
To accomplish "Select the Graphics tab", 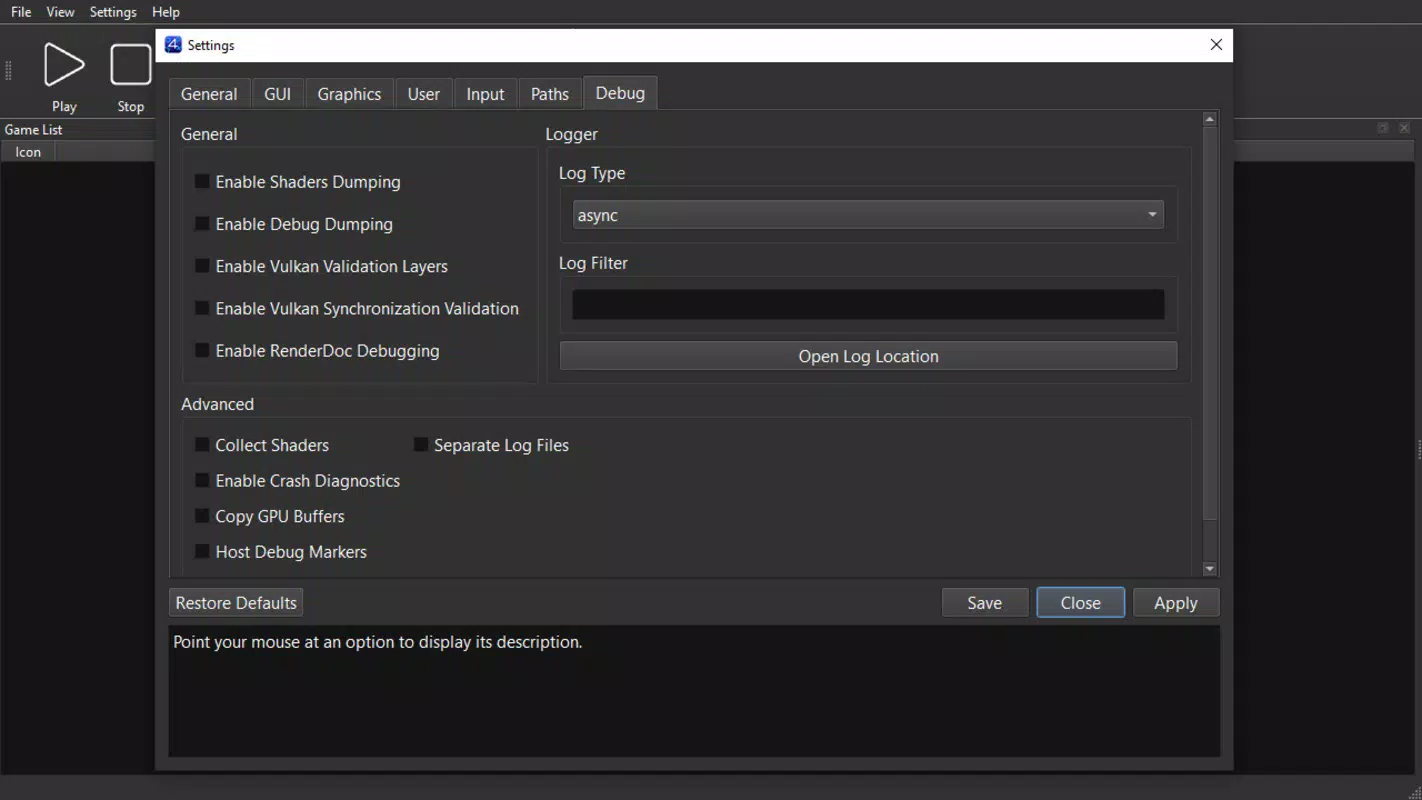I will (349, 94).
